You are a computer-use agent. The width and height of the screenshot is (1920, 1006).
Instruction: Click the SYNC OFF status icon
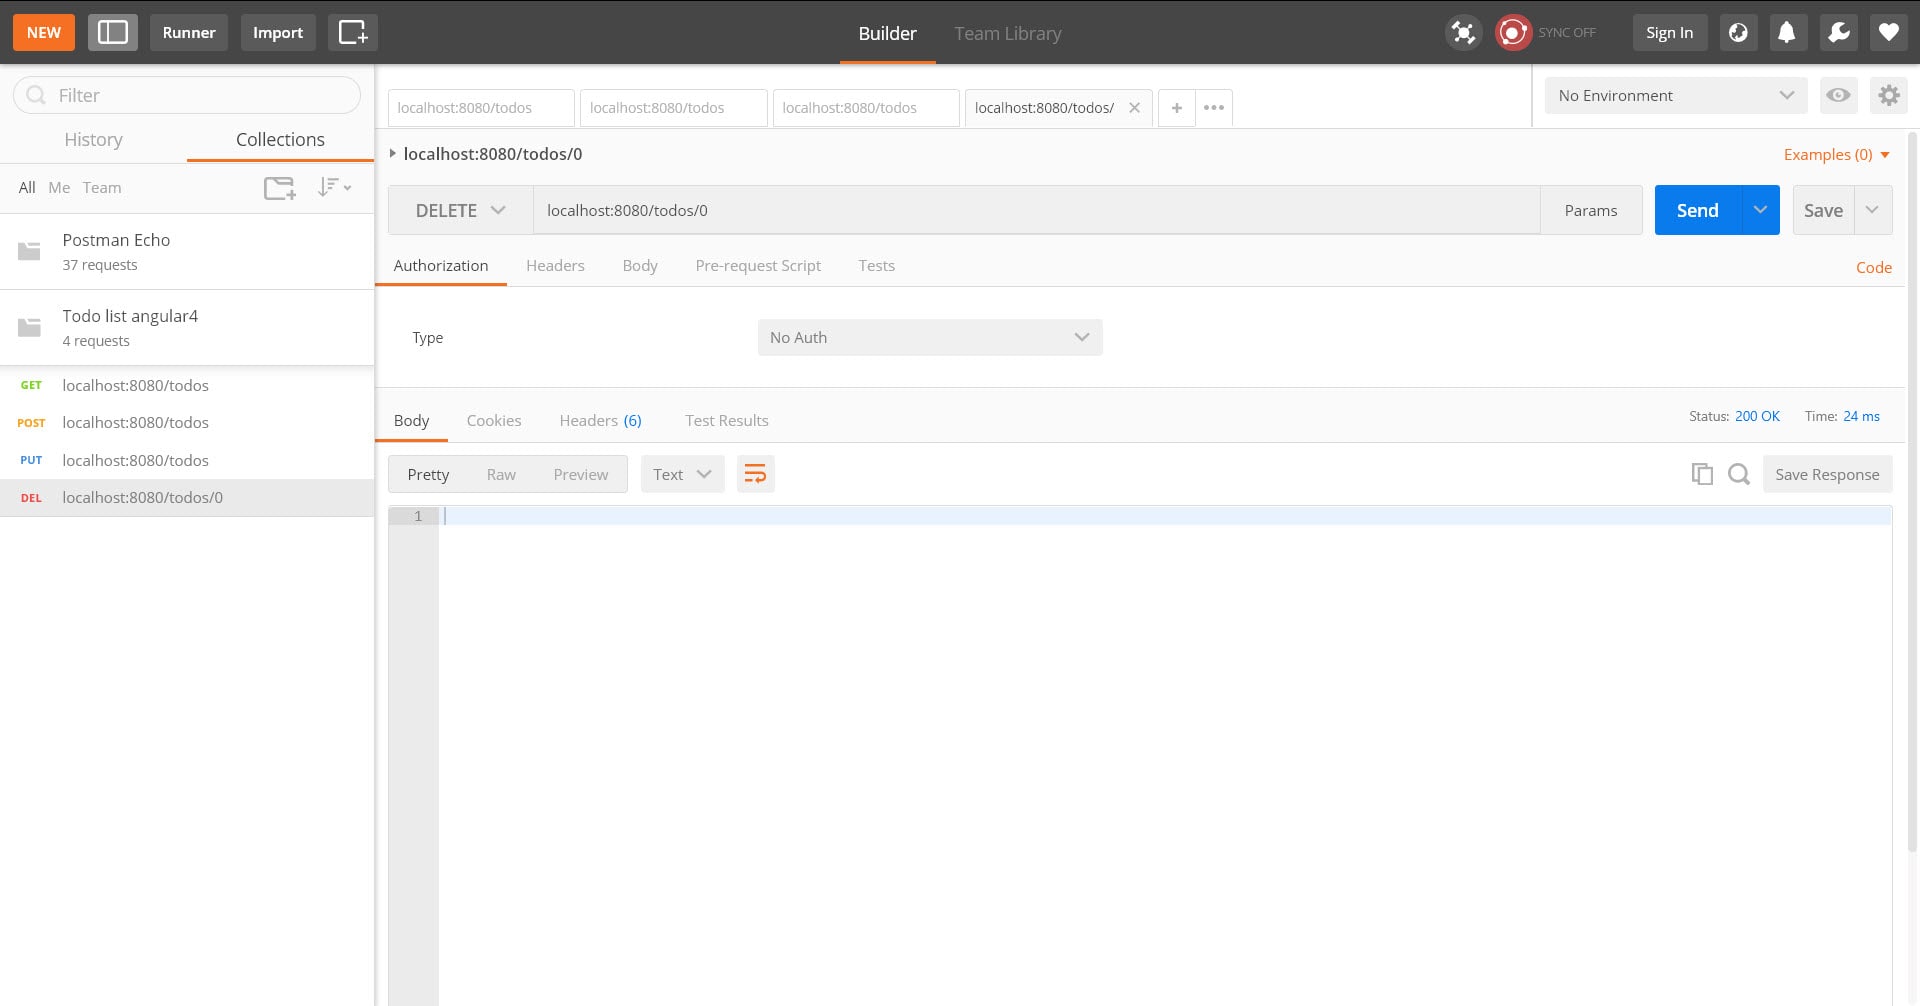click(x=1513, y=32)
